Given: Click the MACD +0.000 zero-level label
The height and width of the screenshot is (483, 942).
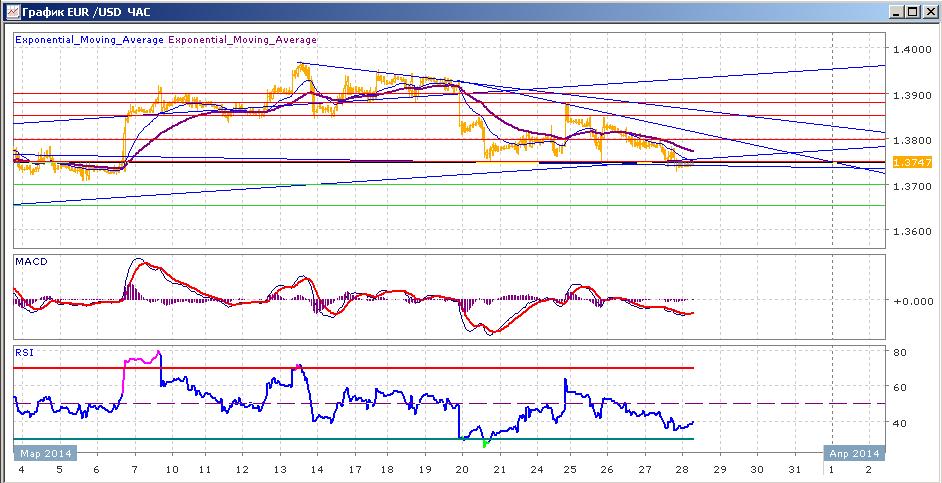Looking at the screenshot, I should 913,300.
